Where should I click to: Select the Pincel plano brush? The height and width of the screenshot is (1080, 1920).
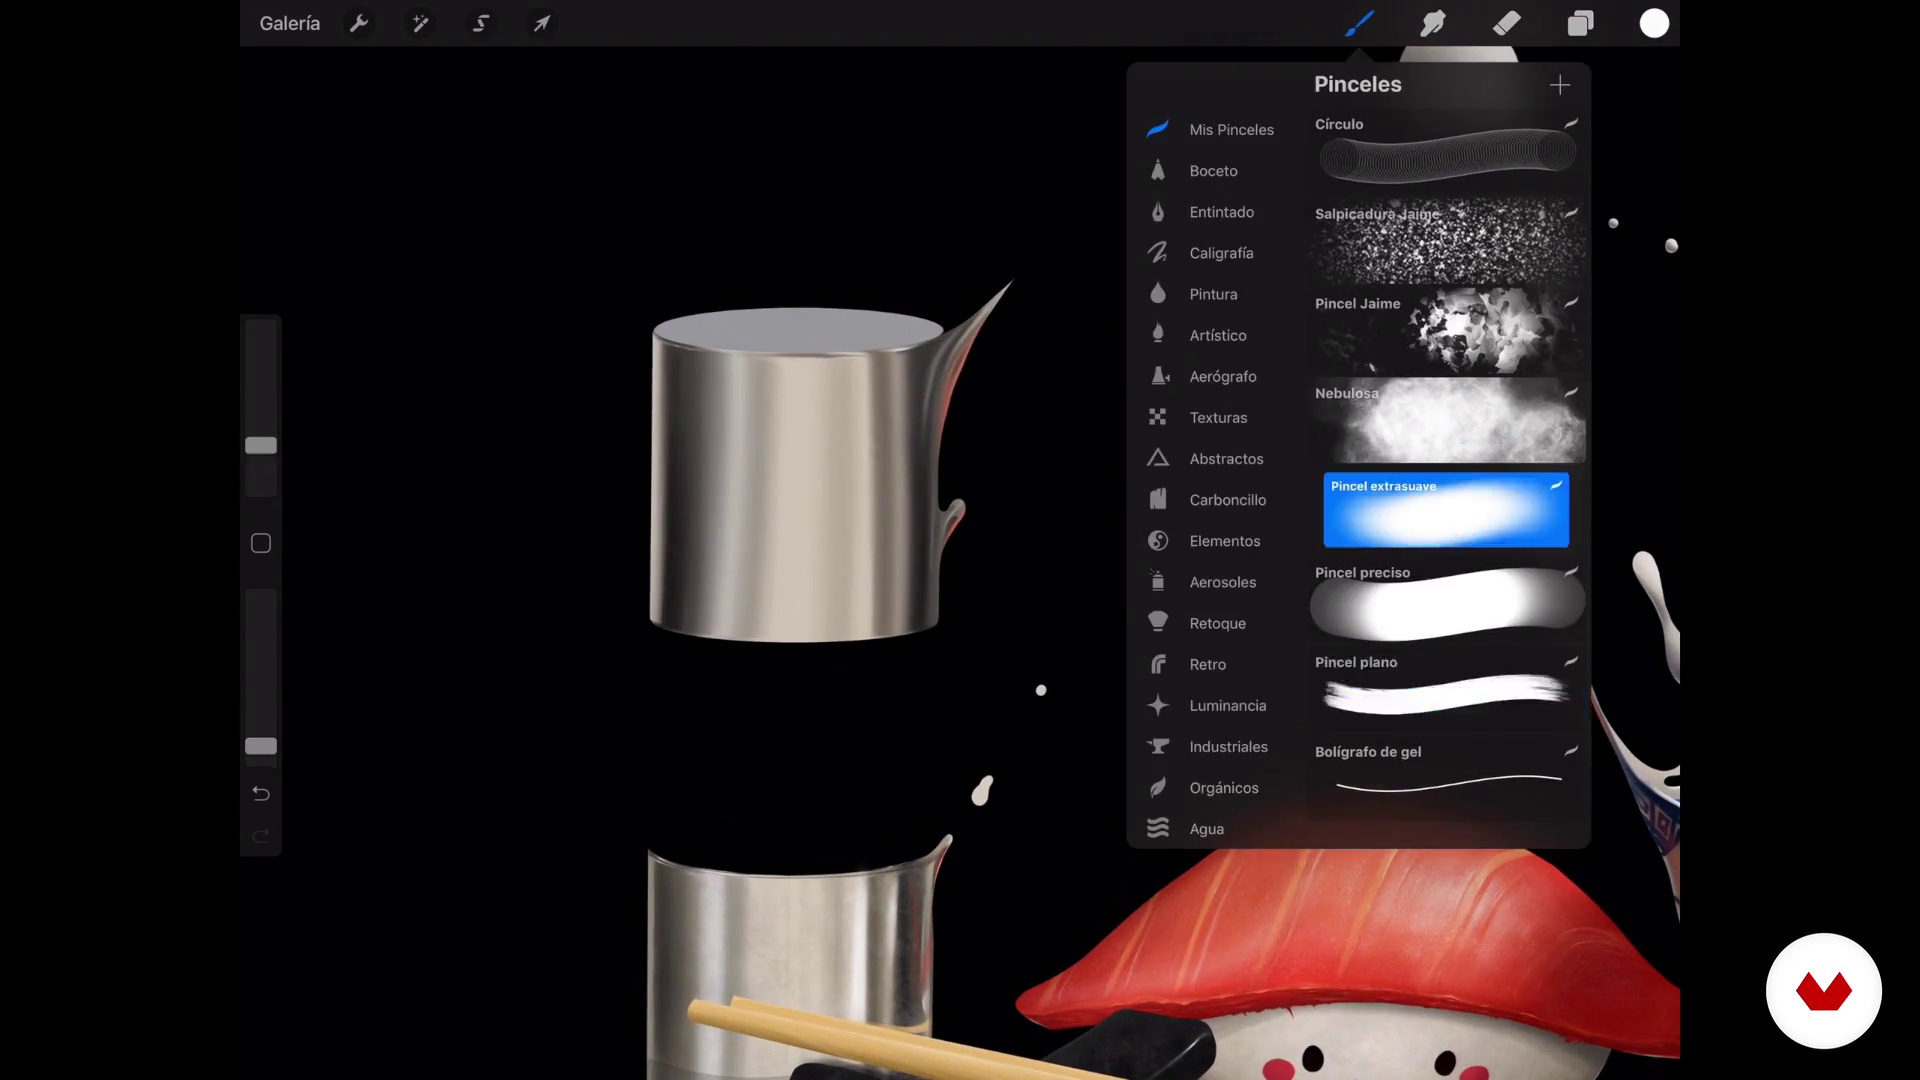point(1447,690)
